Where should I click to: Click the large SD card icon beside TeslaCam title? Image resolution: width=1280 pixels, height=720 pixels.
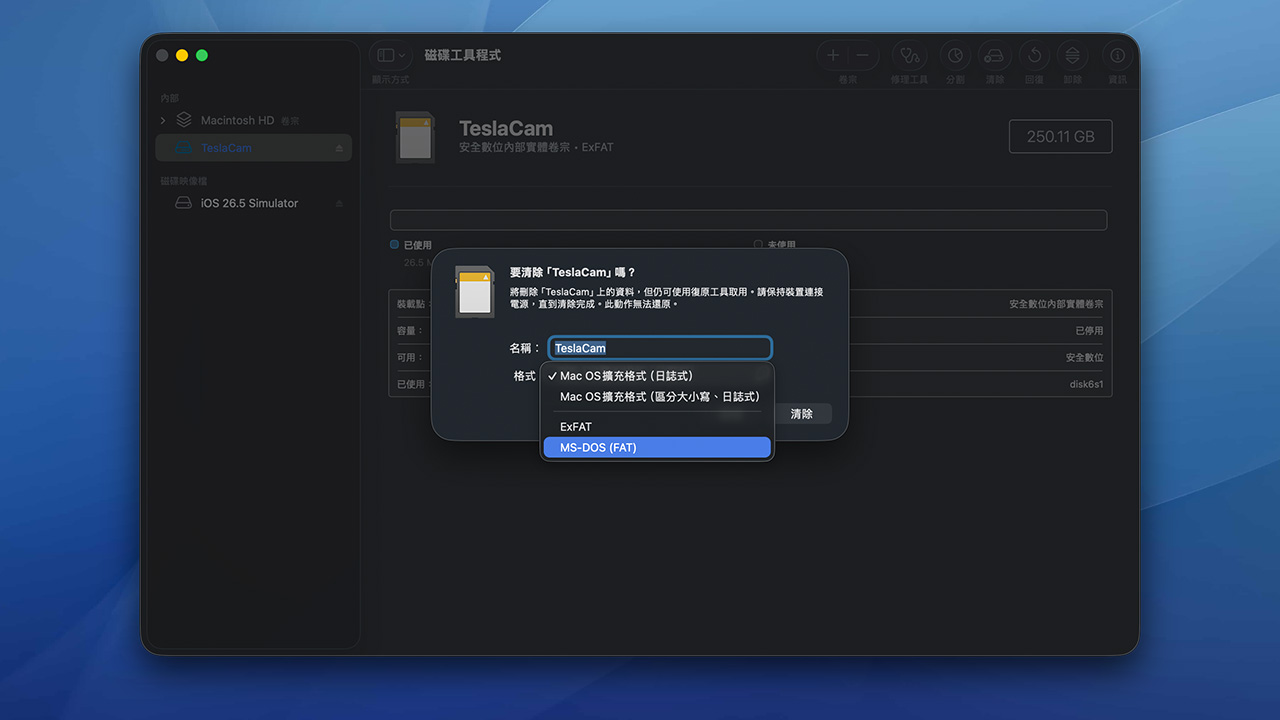coord(415,137)
